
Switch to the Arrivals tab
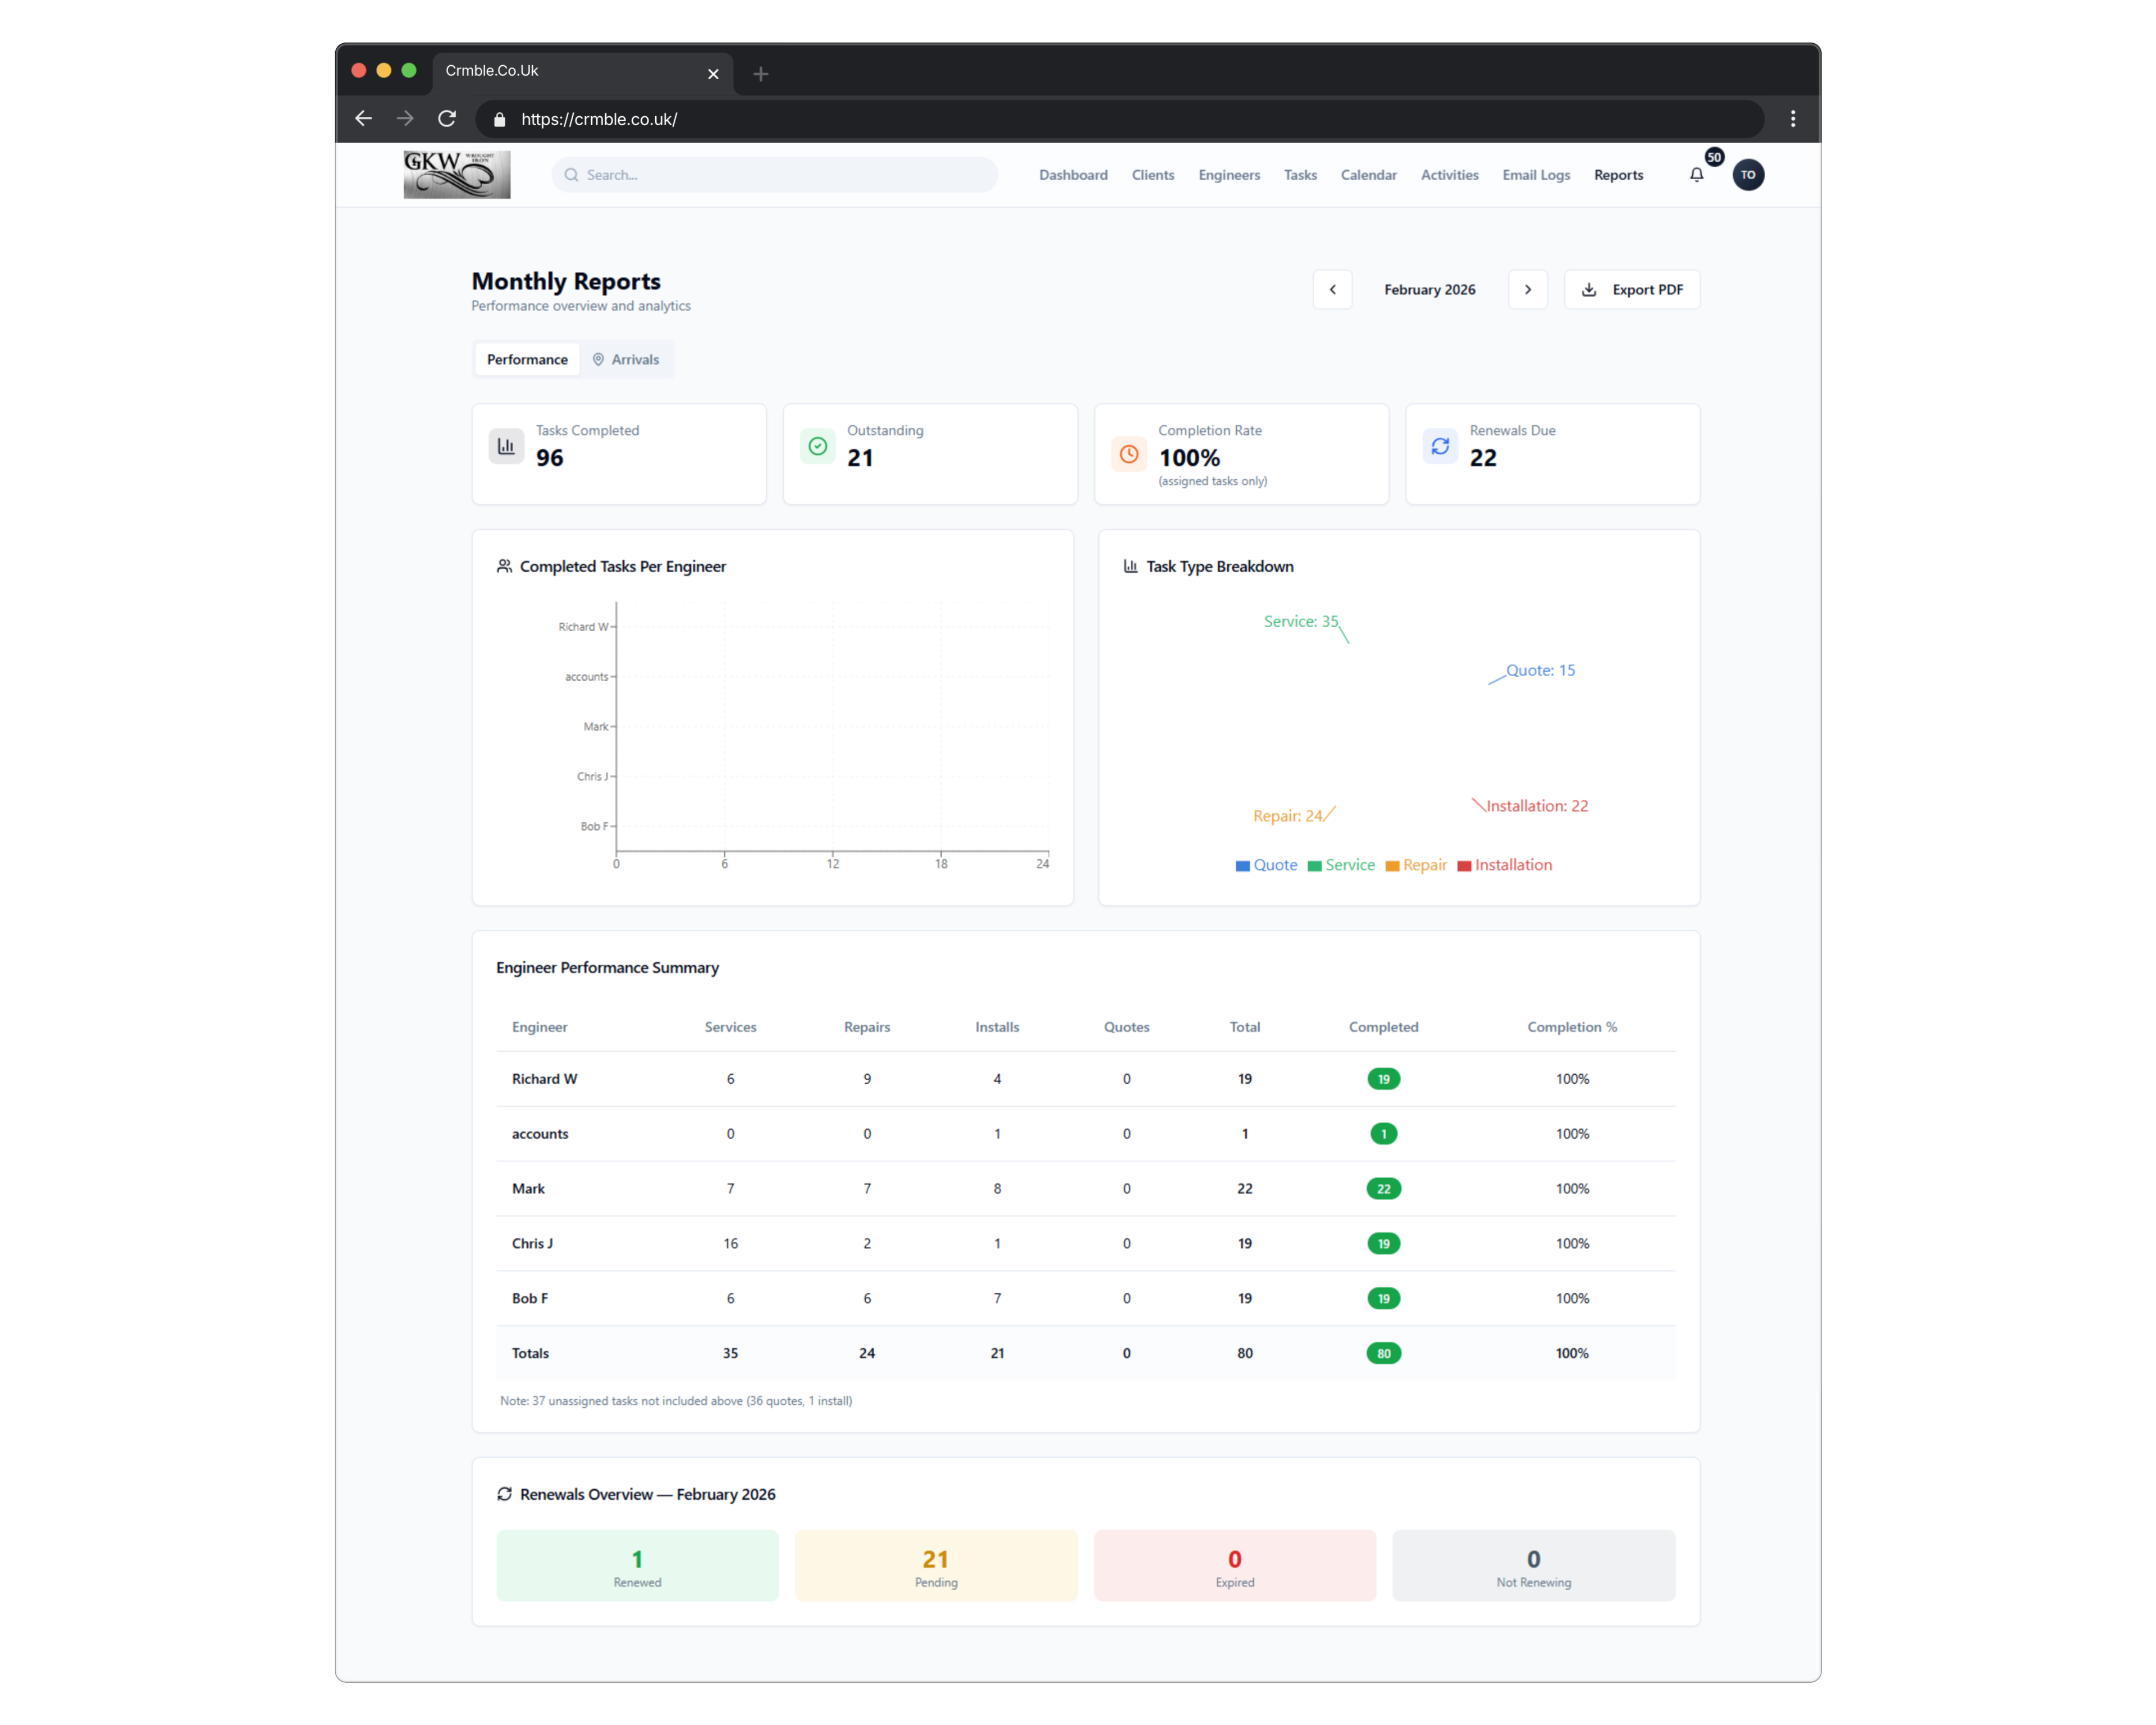[x=626, y=360]
